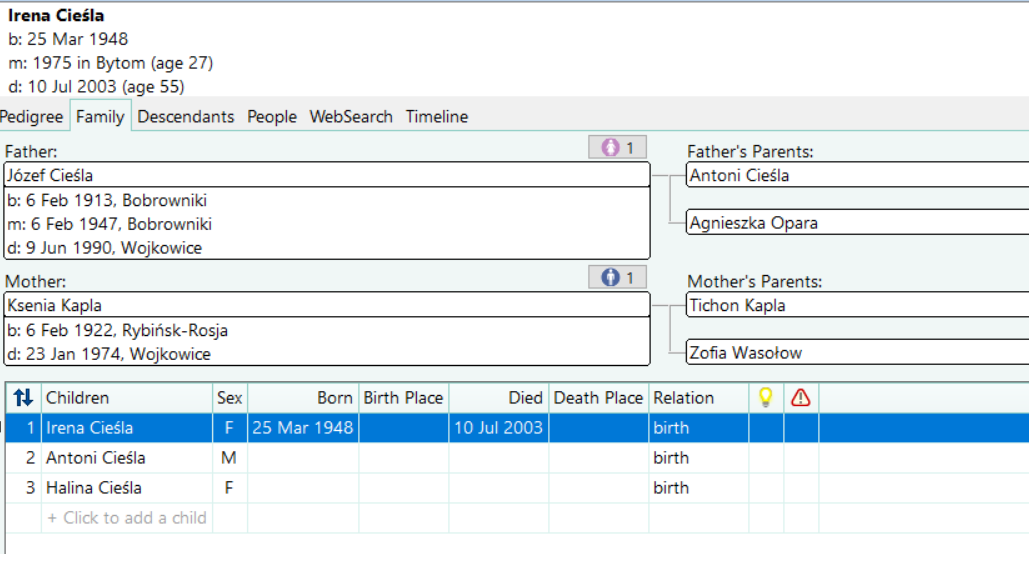The image size is (1029, 587).
Task: Select child row Halina Cieśla
Action: 517,488
